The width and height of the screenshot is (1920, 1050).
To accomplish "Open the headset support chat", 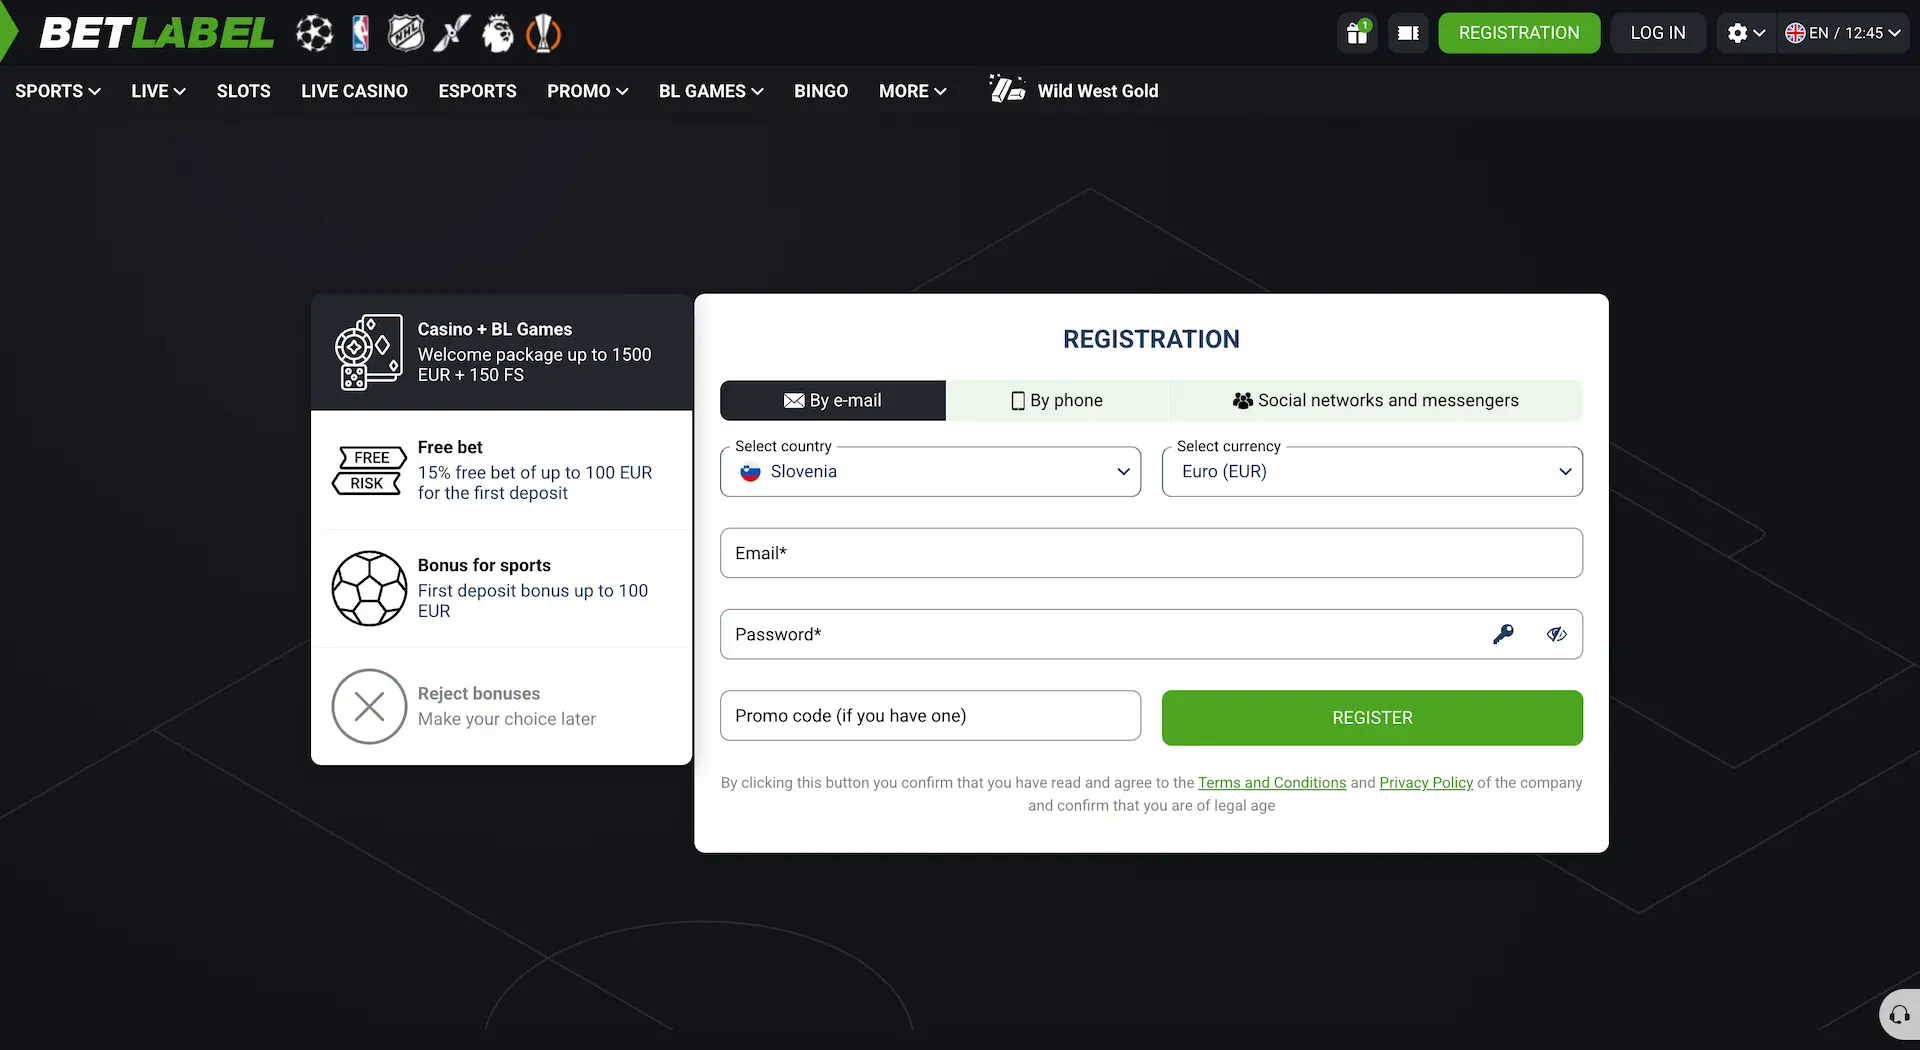I will (1900, 1015).
